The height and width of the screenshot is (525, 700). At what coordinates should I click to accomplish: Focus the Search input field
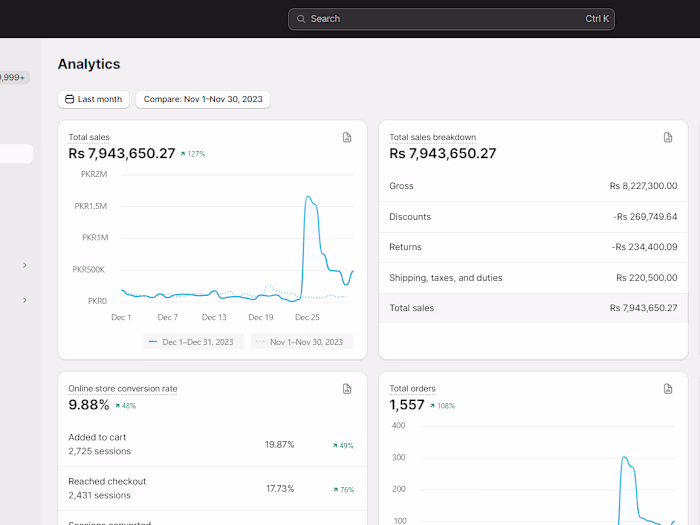pyautogui.click(x=451, y=19)
